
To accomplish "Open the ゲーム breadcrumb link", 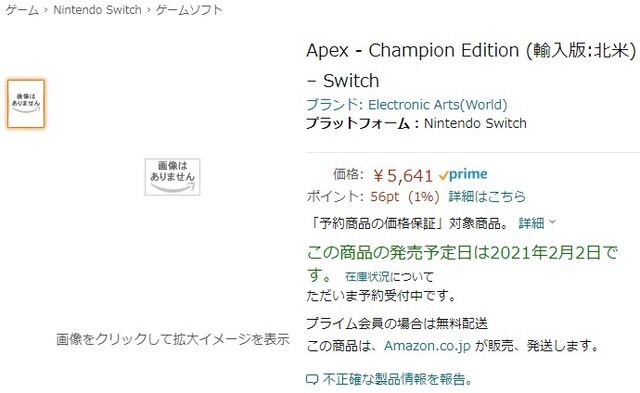I will 22,10.
